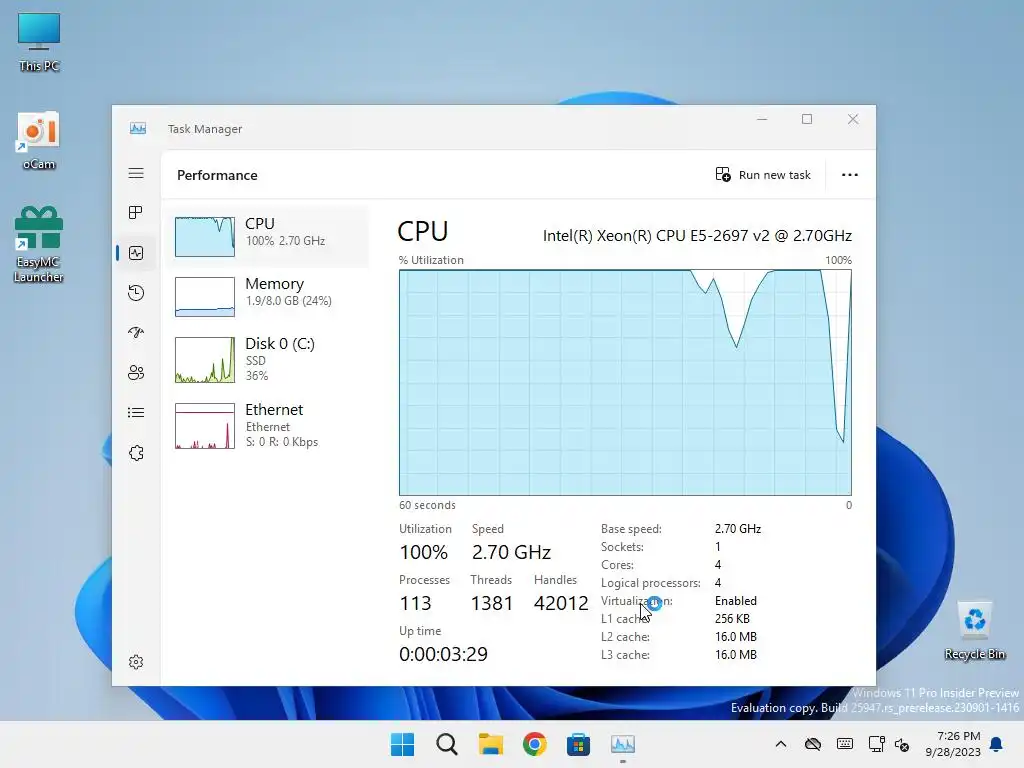Viewport: 1024px width, 768px height.
Task: Open the Services page puzzle icon
Action: [x=136, y=453]
